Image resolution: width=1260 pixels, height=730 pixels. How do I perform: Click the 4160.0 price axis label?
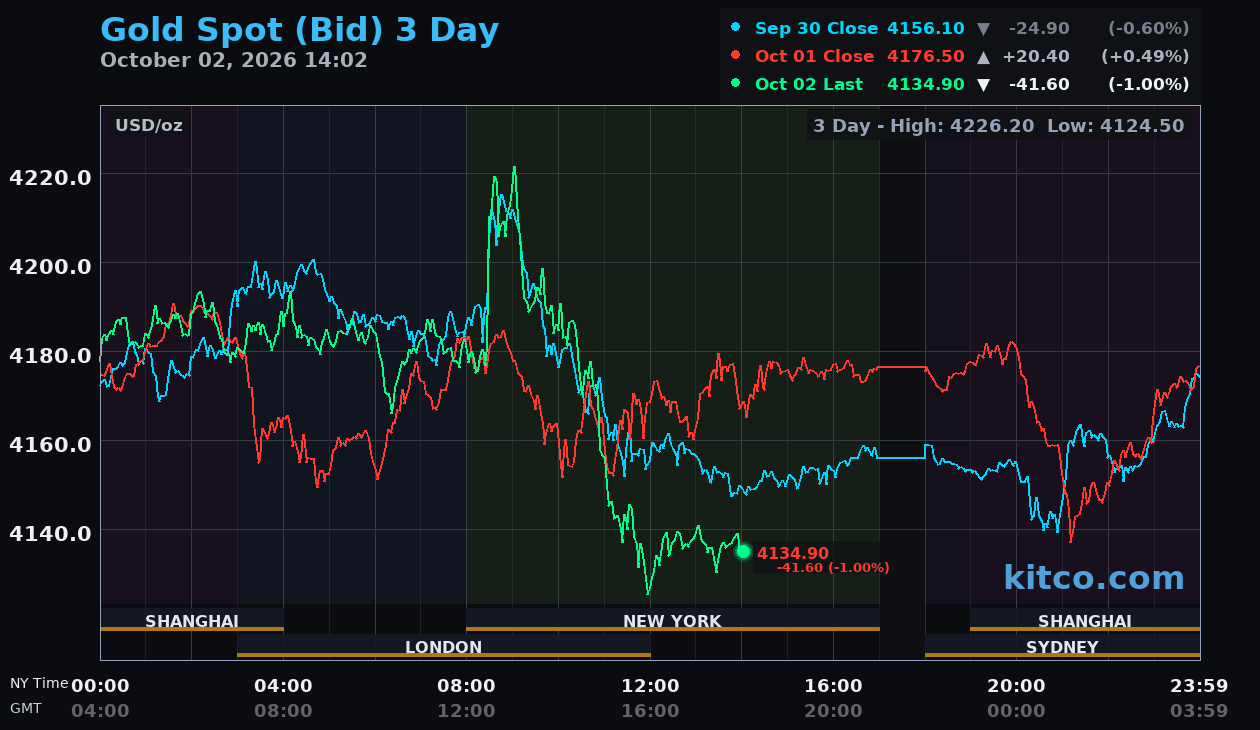tap(50, 444)
